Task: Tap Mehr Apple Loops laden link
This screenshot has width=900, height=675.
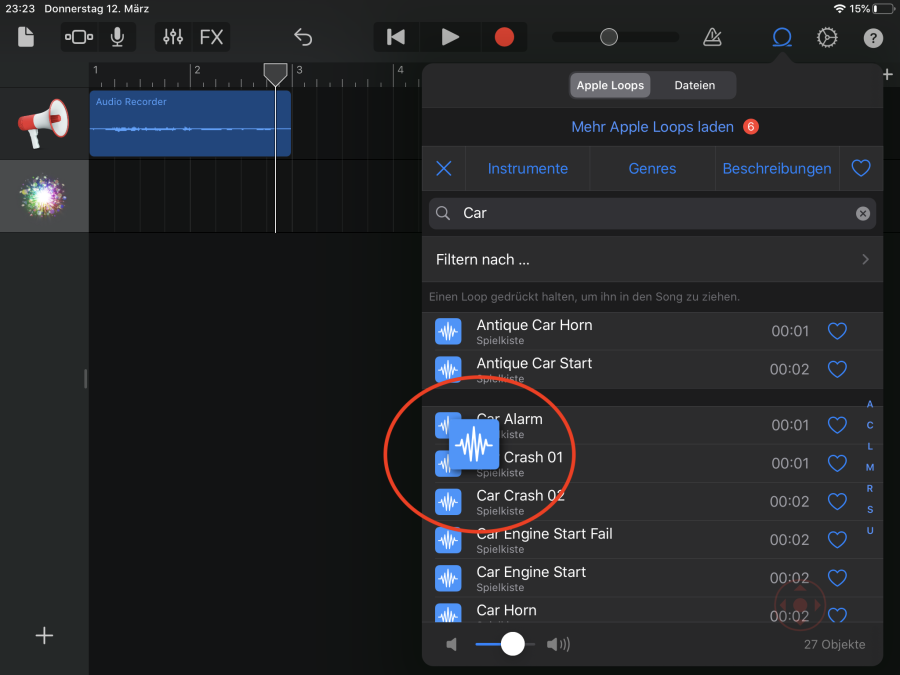Action: 652,127
